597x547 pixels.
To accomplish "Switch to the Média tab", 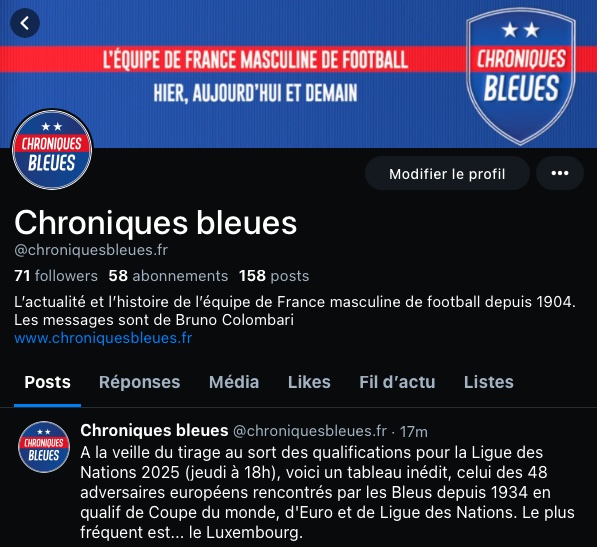I will click(234, 382).
